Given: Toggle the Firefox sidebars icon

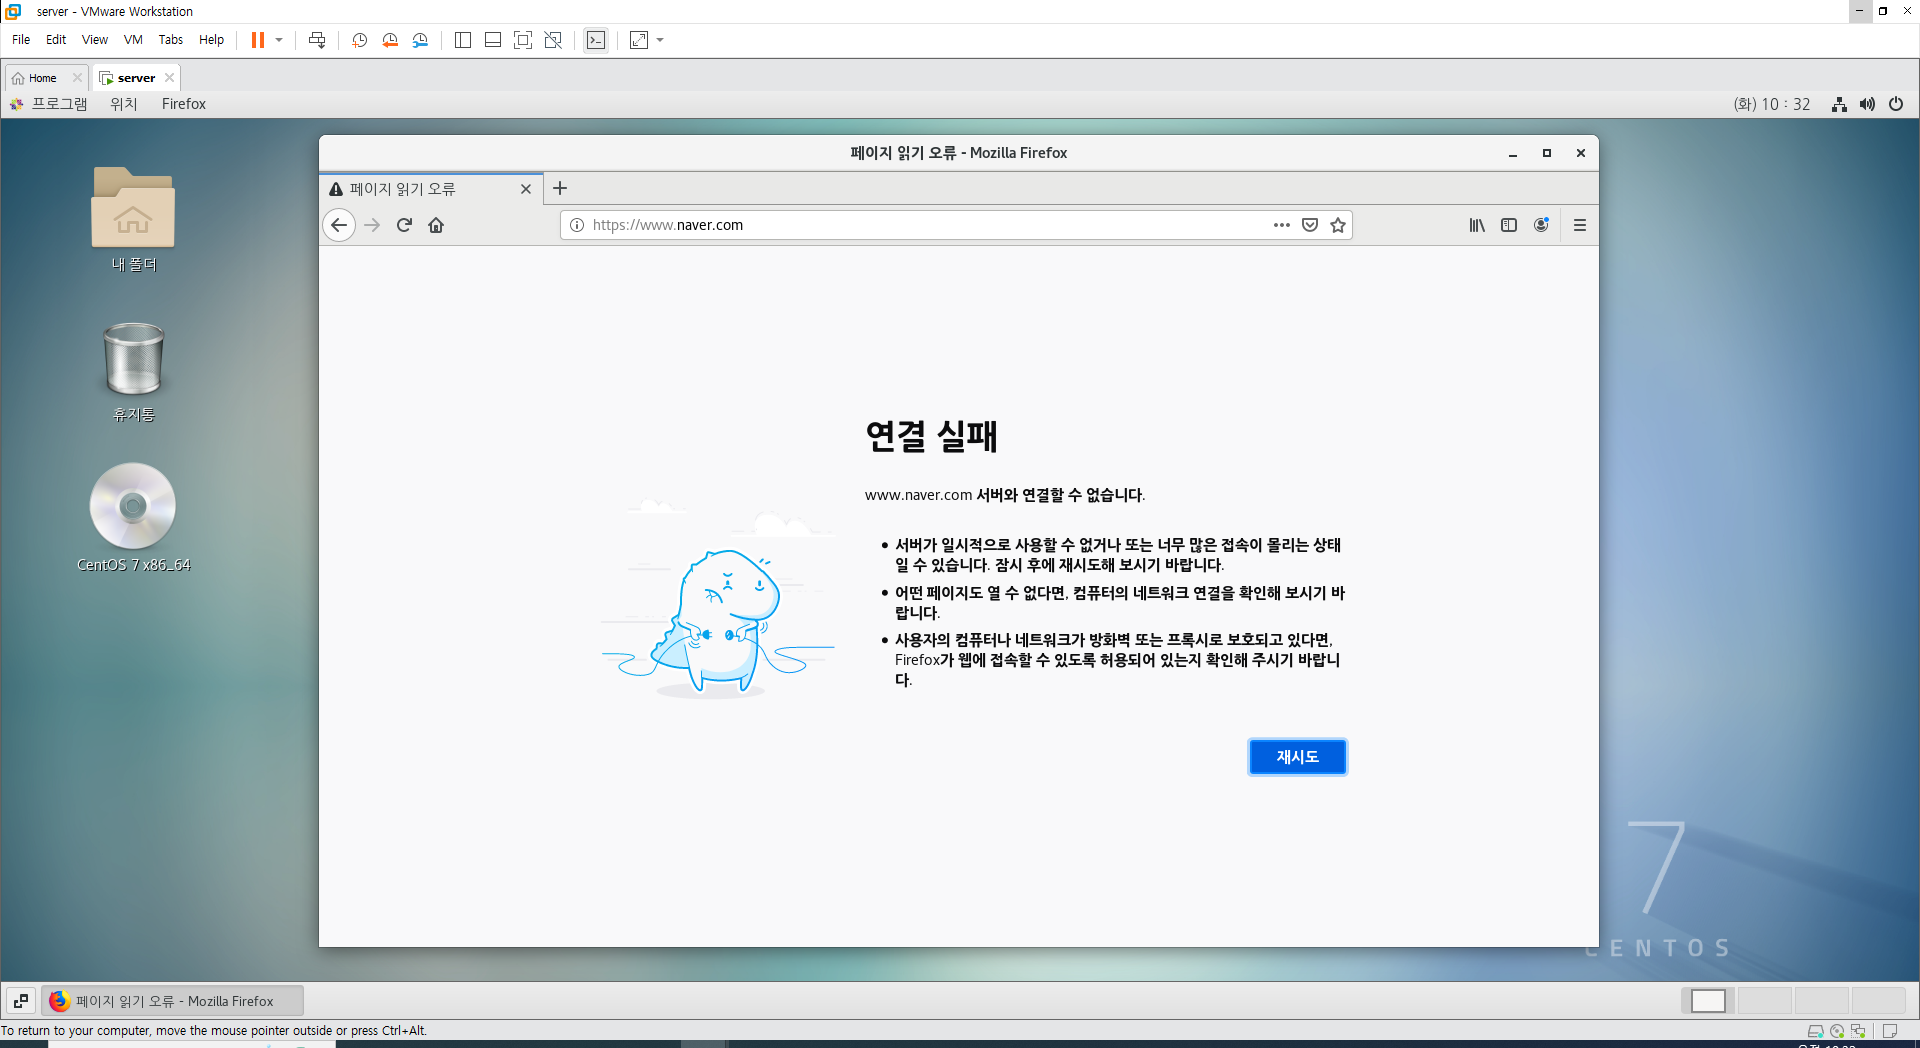Looking at the screenshot, I should [x=1509, y=225].
